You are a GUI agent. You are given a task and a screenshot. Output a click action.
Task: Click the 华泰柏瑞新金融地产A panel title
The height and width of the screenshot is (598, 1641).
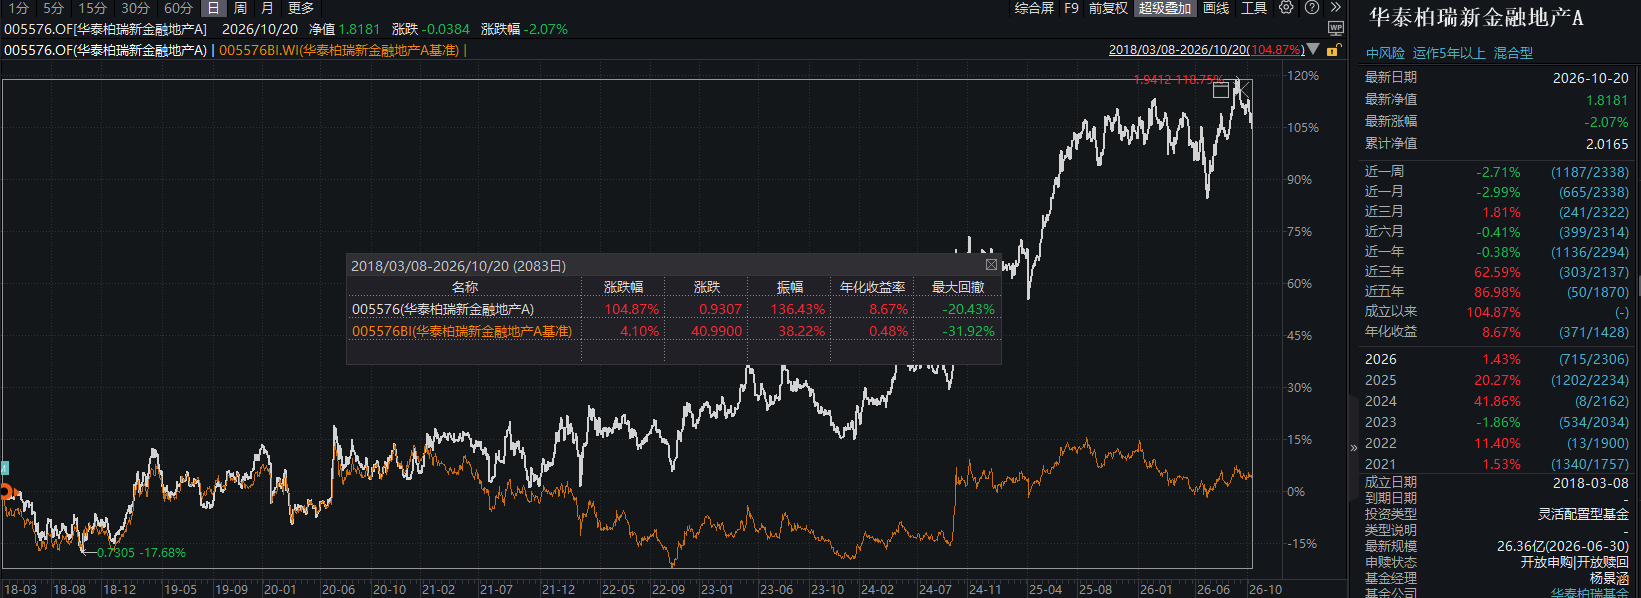1476,17
